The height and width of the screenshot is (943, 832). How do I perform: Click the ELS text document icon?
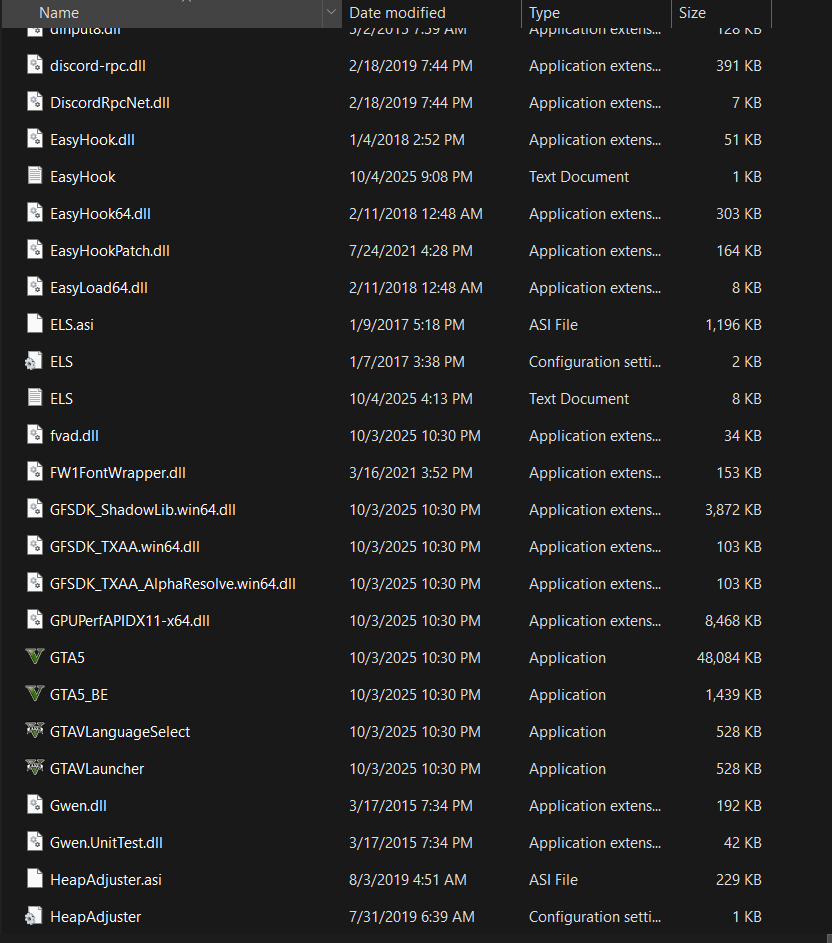coord(35,398)
